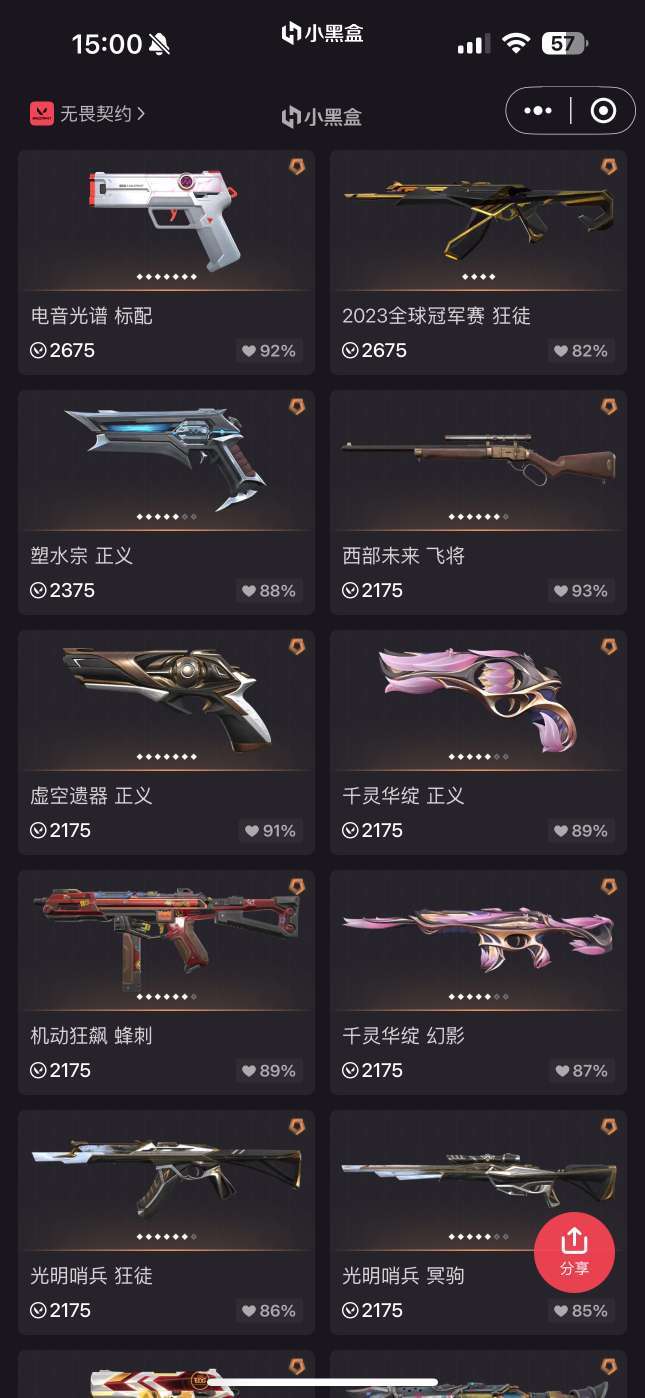The width and height of the screenshot is (645, 1398).
Task: Tap the tier badge on 千灵华绽 正义 card
Action: (x=608, y=647)
